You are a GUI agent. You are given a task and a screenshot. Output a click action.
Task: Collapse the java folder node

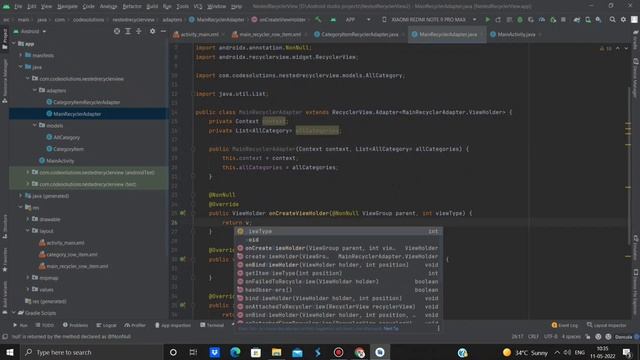pos(21,67)
